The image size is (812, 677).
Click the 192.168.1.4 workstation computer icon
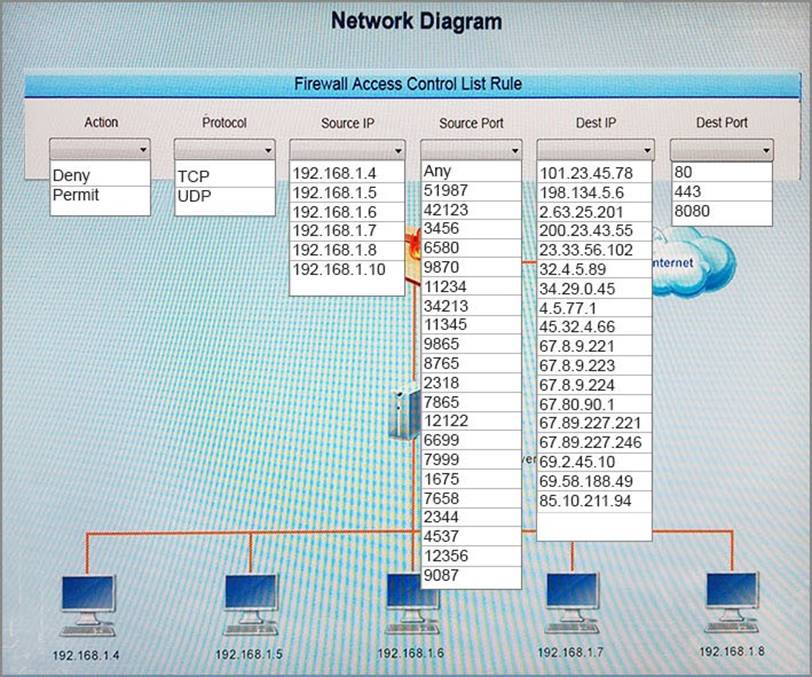[x=89, y=605]
